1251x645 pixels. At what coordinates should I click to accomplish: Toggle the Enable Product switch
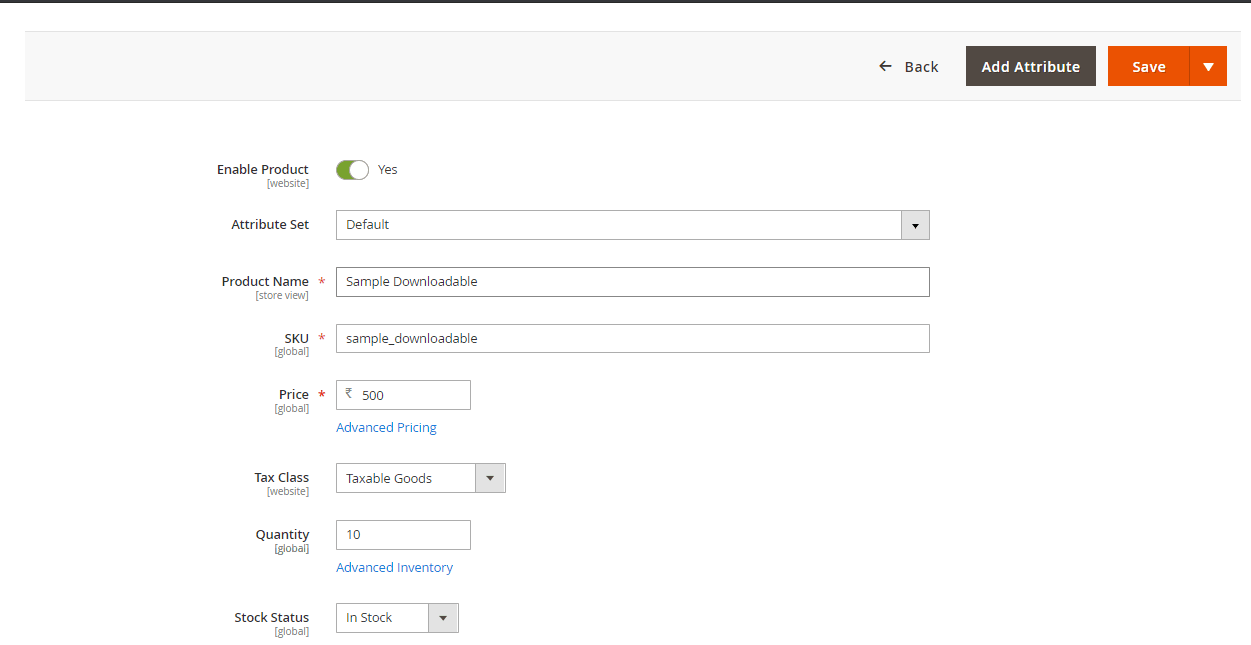point(352,170)
